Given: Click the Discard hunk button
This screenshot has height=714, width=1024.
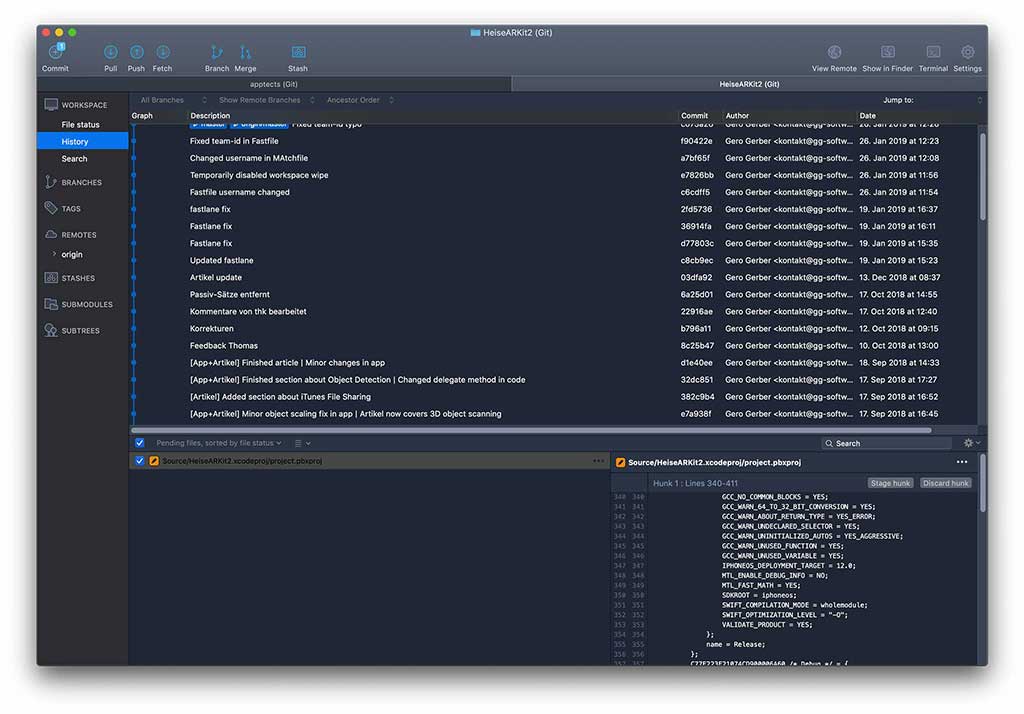Looking at the screenshot, I should click(x=945, y=483).
